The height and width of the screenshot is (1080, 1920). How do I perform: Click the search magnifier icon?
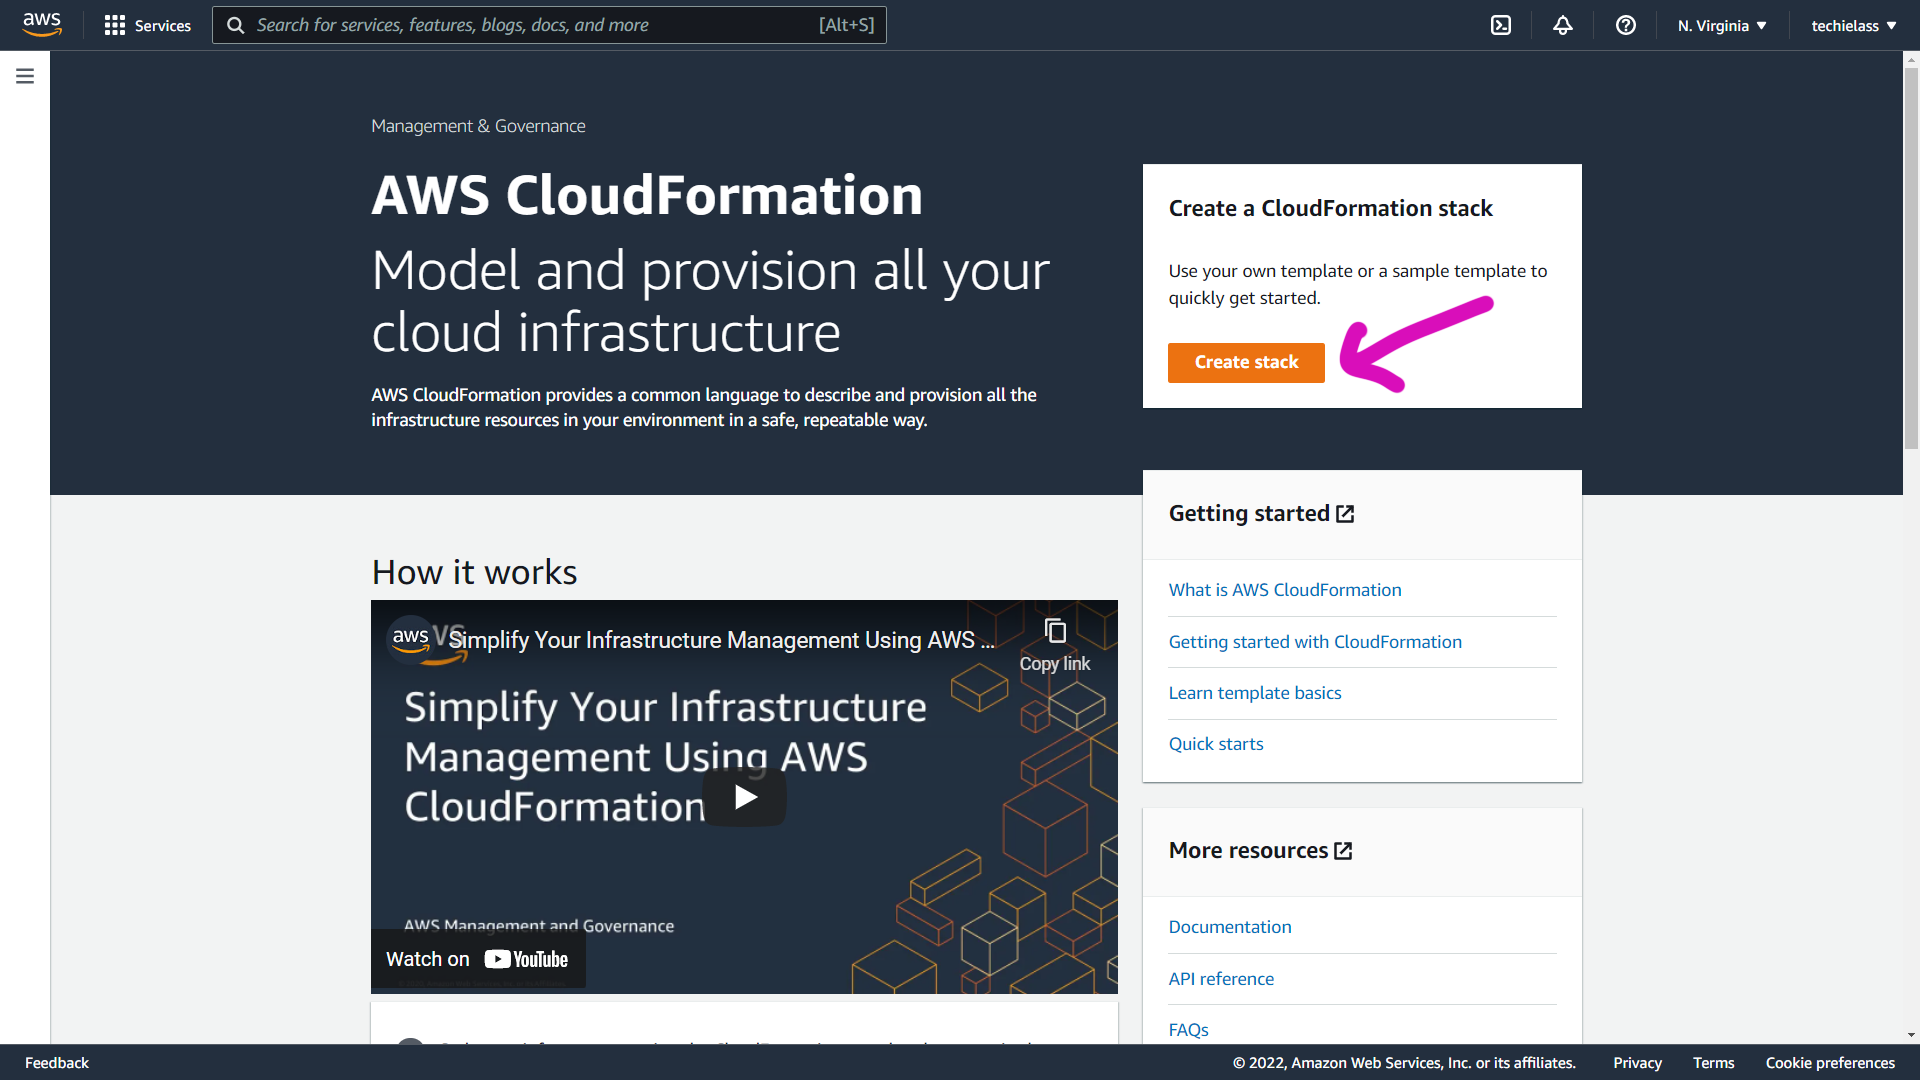[x=236, y=24]
